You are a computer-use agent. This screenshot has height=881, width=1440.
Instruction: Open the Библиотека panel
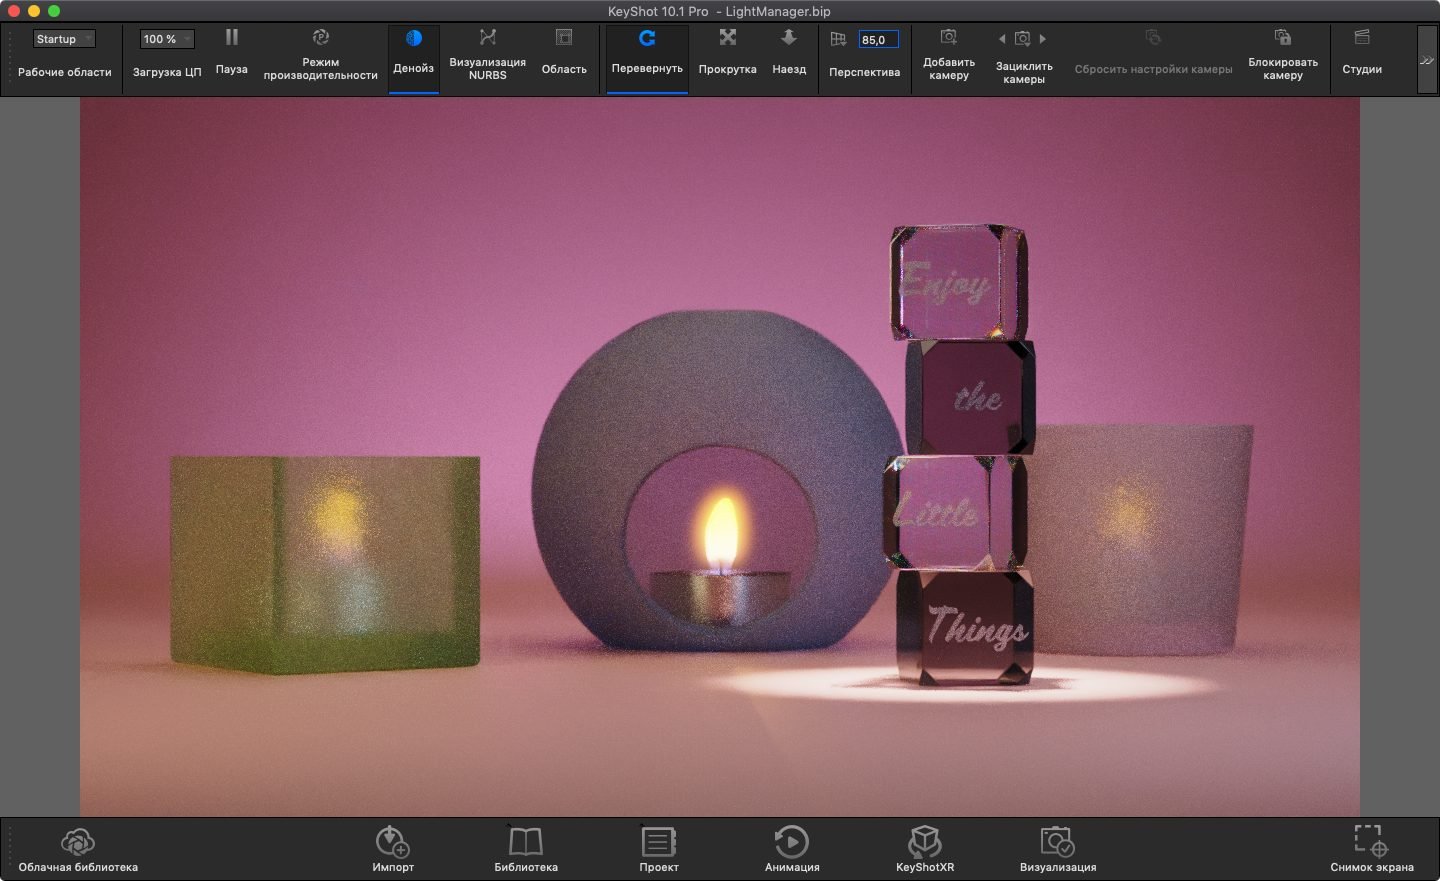(527, 846)
